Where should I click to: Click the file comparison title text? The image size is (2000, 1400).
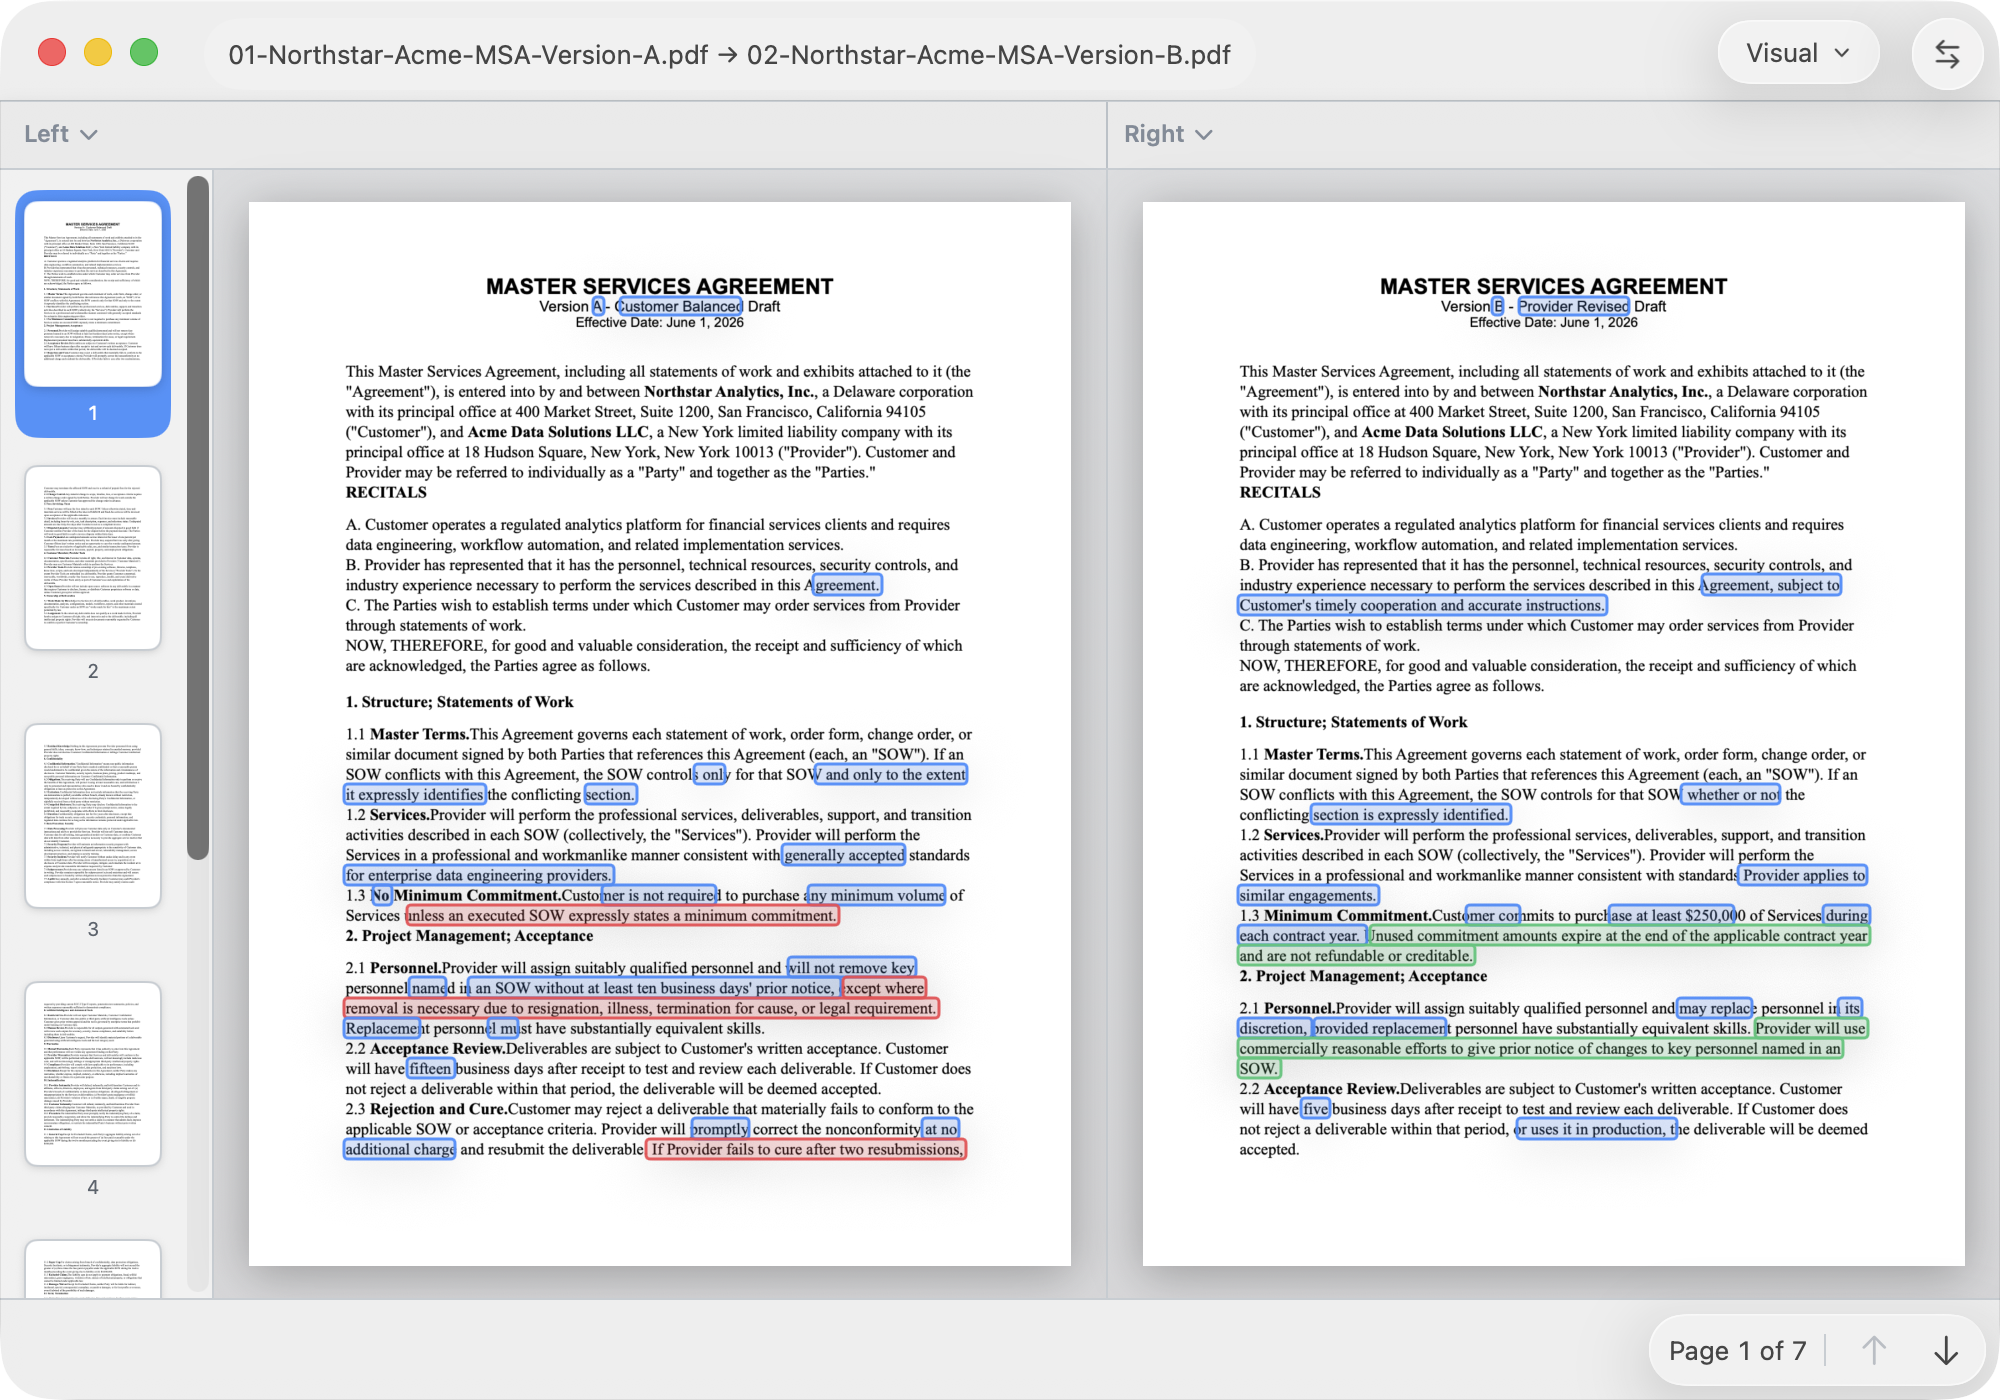(729, 55)
